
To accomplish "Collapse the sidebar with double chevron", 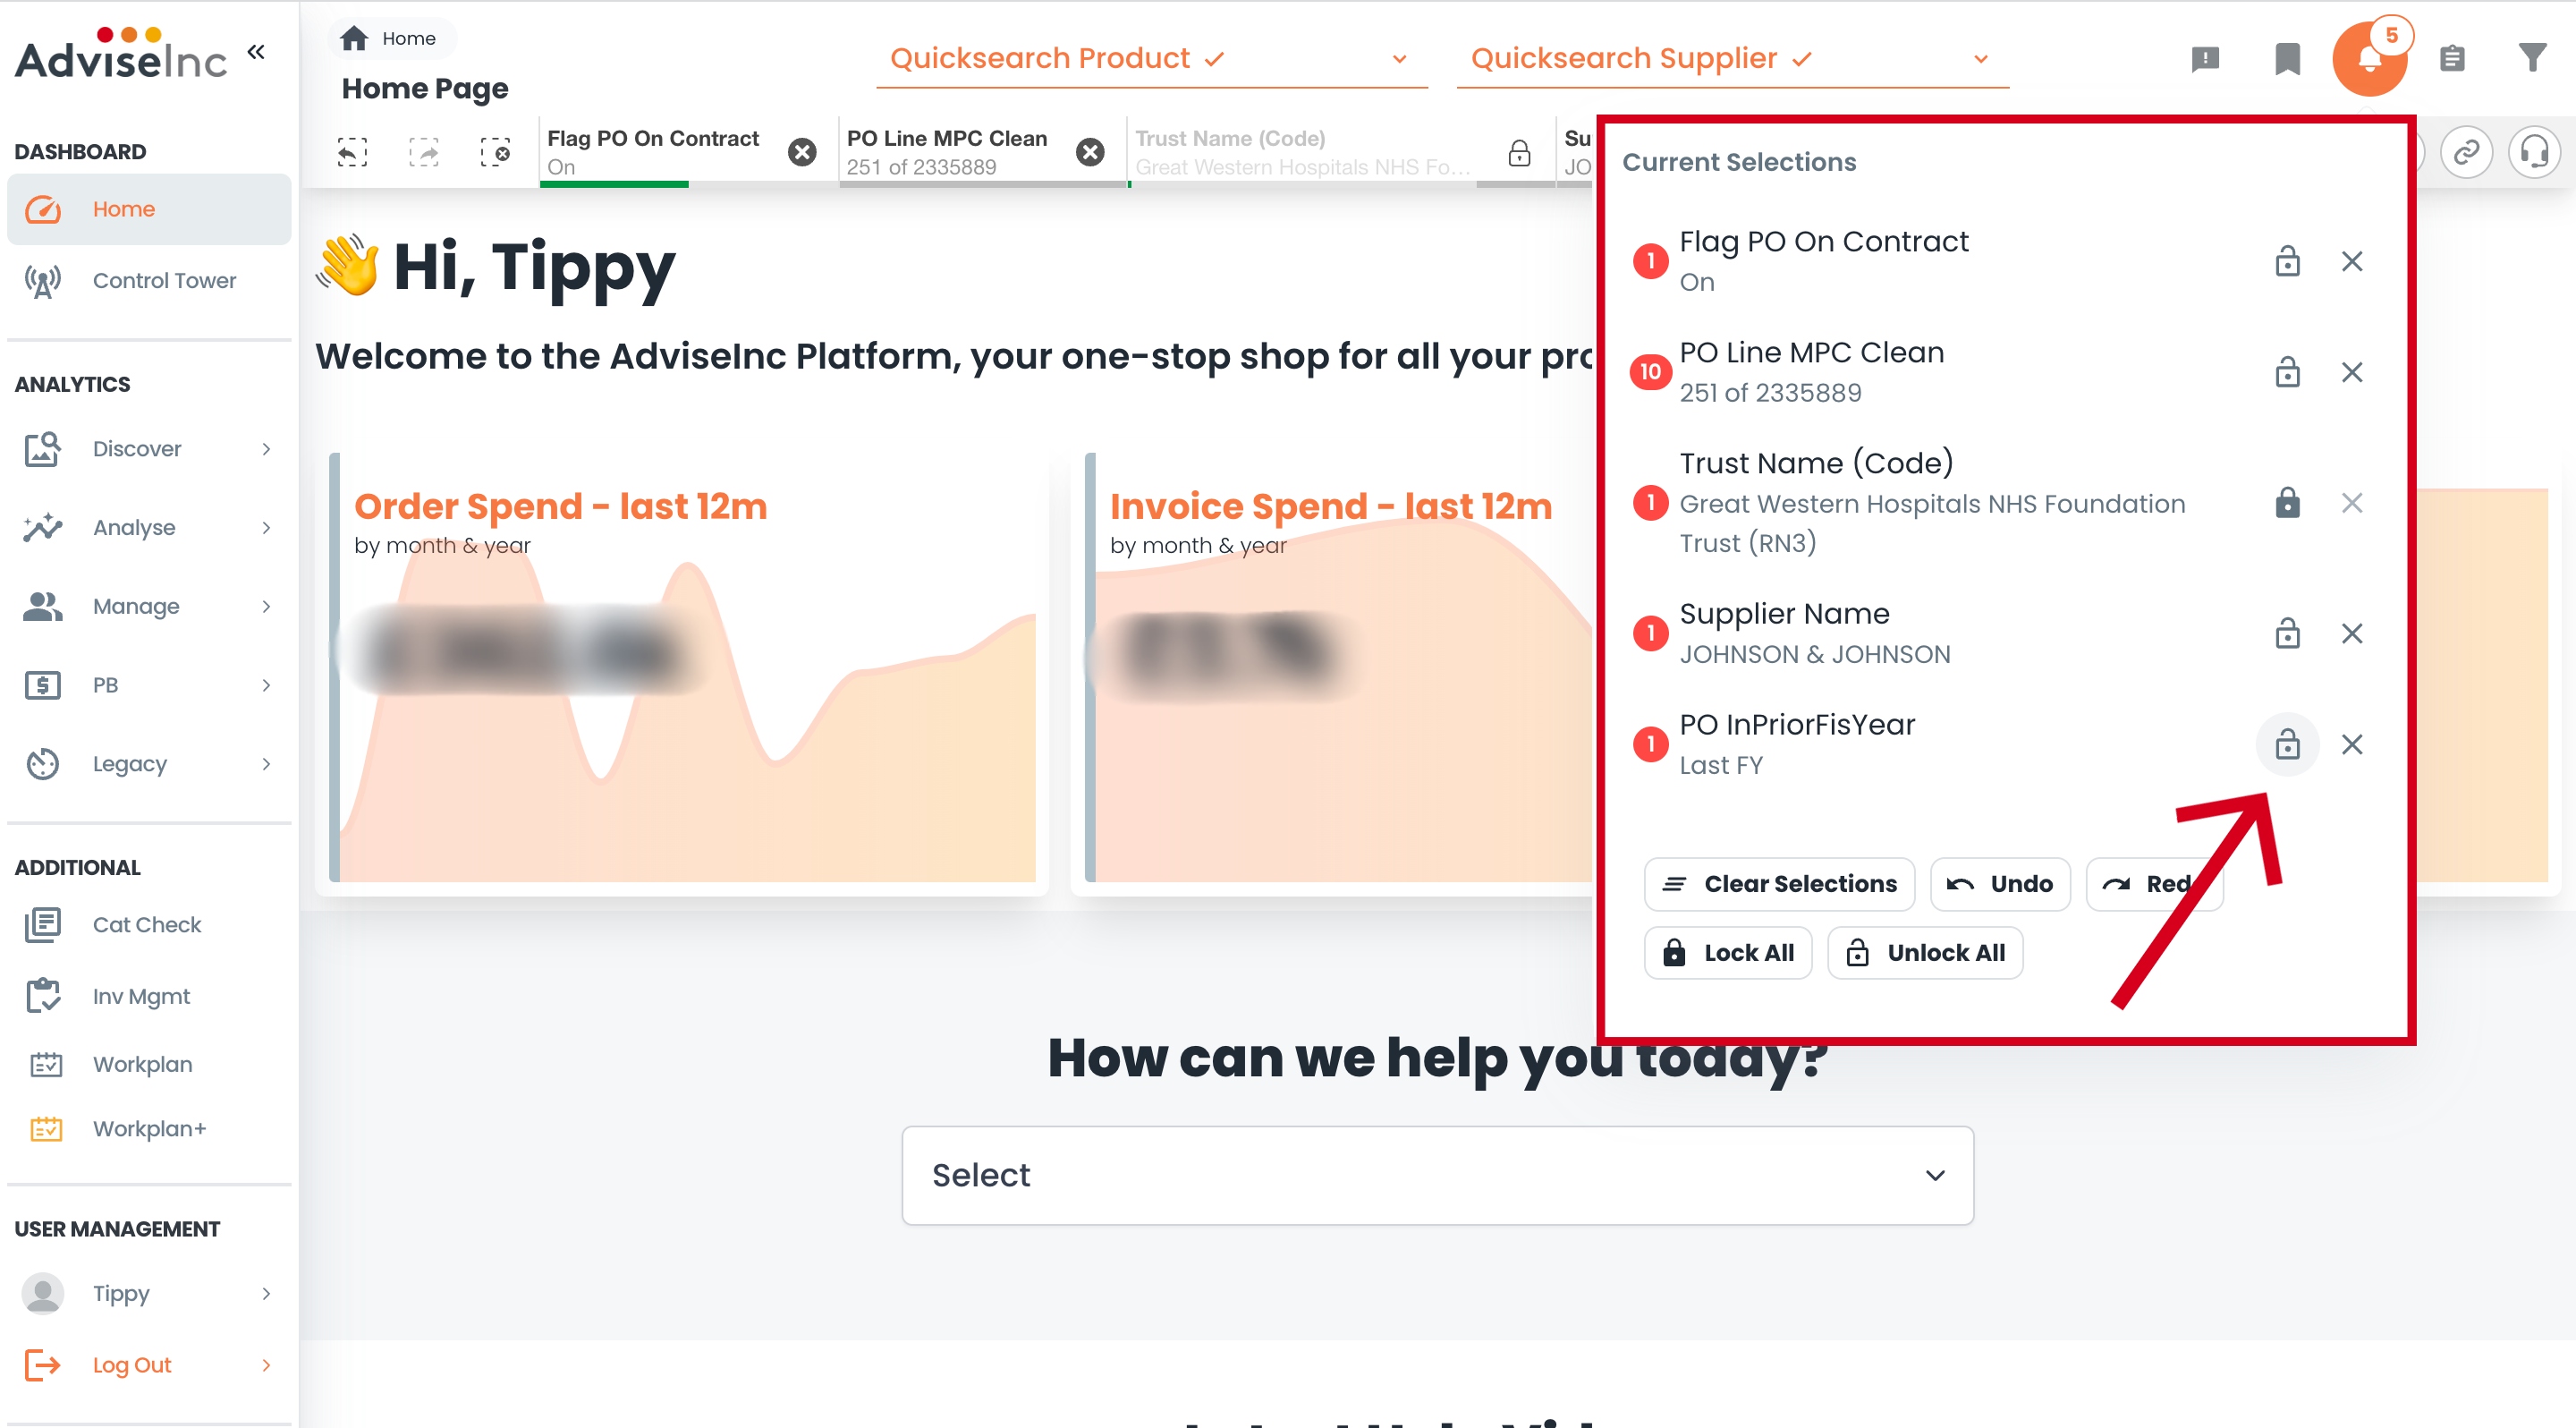I will coord(256,52).
